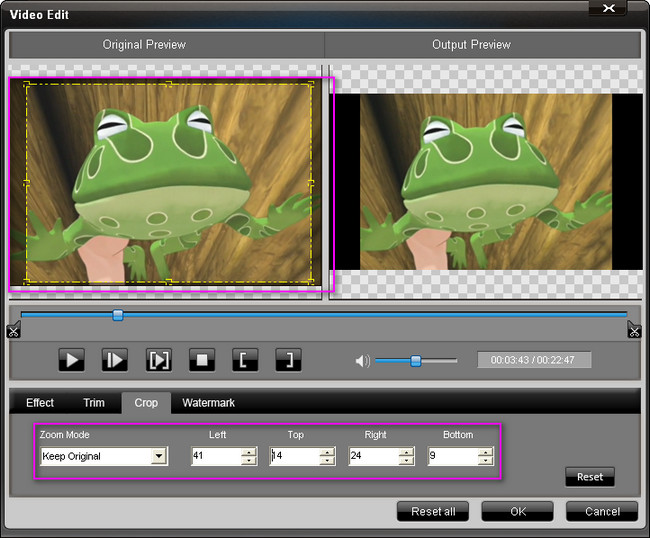Image resolution: width=650 pixels, height=538 pixels.
Task: Click the Play button
Action: click(x=72, y=360)
